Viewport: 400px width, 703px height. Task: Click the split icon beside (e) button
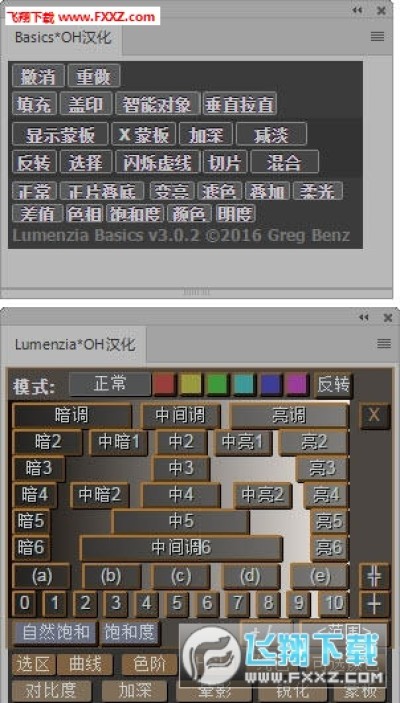[x=374, y=577]
